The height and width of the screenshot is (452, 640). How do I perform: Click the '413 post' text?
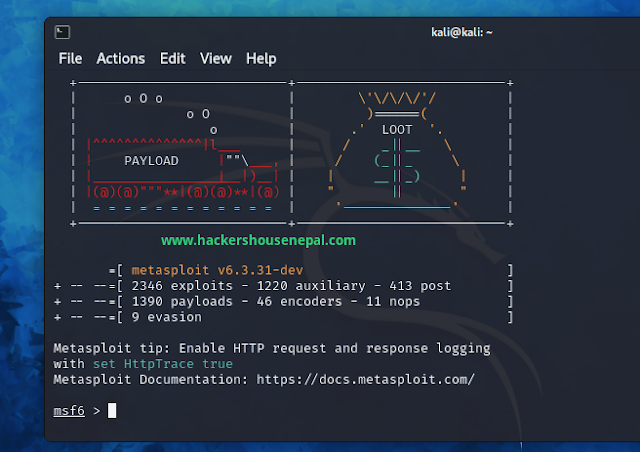coord(420,286)
